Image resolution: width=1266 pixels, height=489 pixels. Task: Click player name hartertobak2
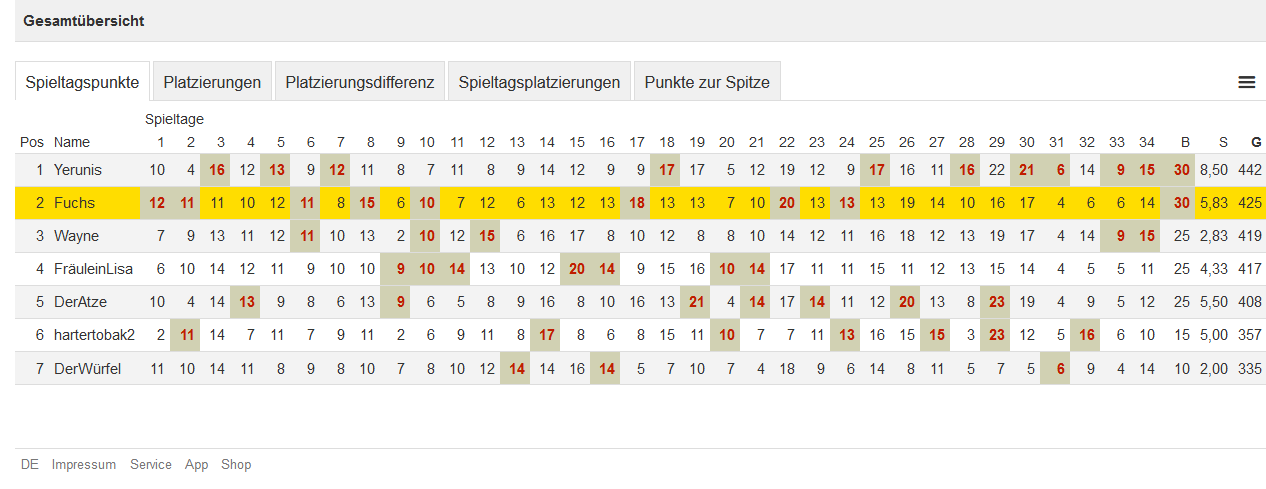pos(94,335)
